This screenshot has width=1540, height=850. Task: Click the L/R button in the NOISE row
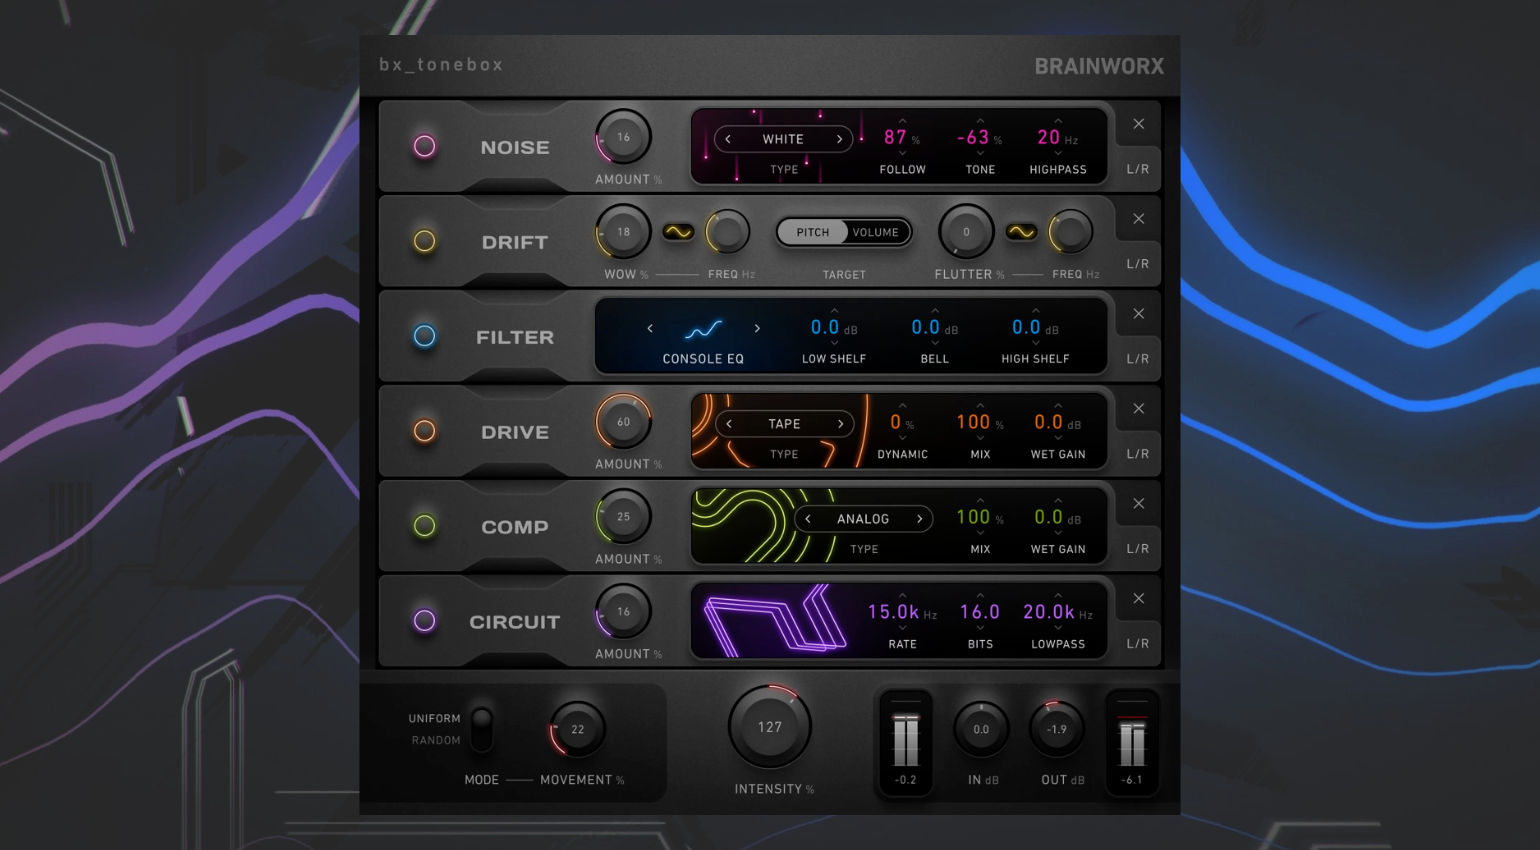1137,168
